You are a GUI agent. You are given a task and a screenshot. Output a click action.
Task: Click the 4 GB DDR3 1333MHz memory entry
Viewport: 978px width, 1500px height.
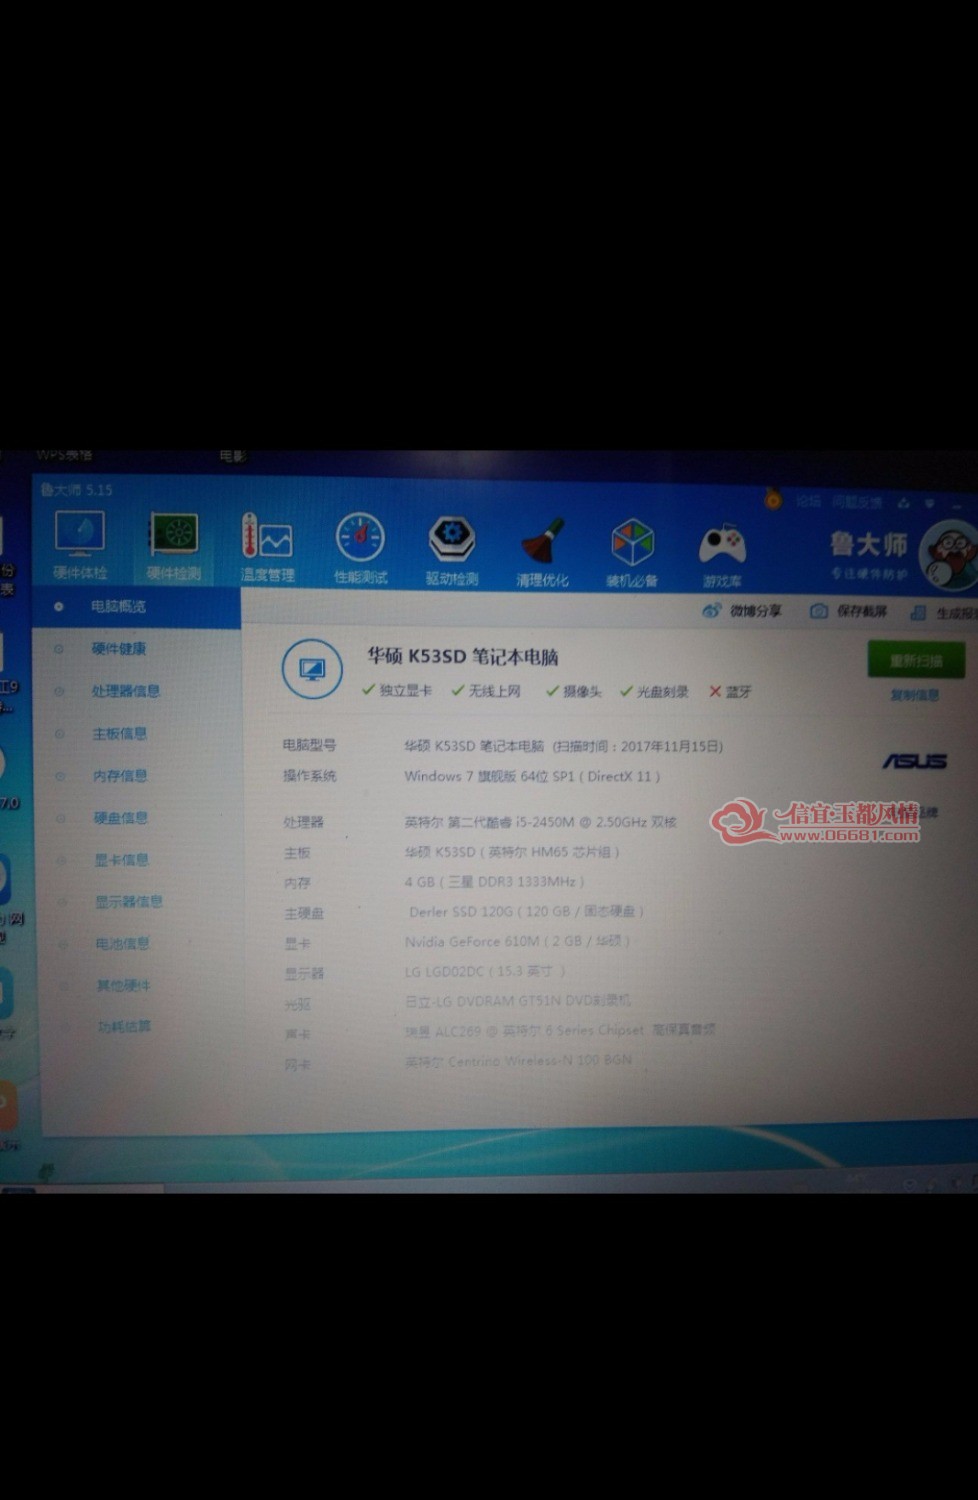pyautogui.click(x=494, y=882)
